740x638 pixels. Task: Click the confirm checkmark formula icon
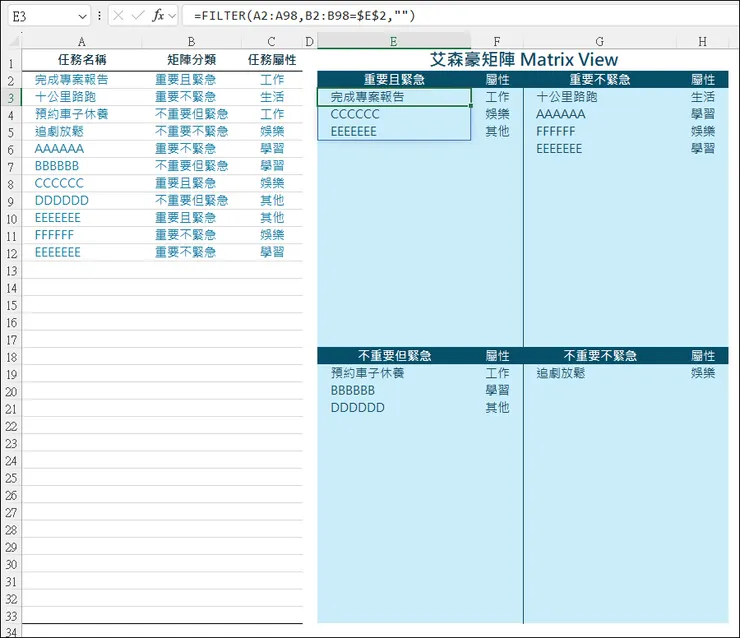point(138,16)
